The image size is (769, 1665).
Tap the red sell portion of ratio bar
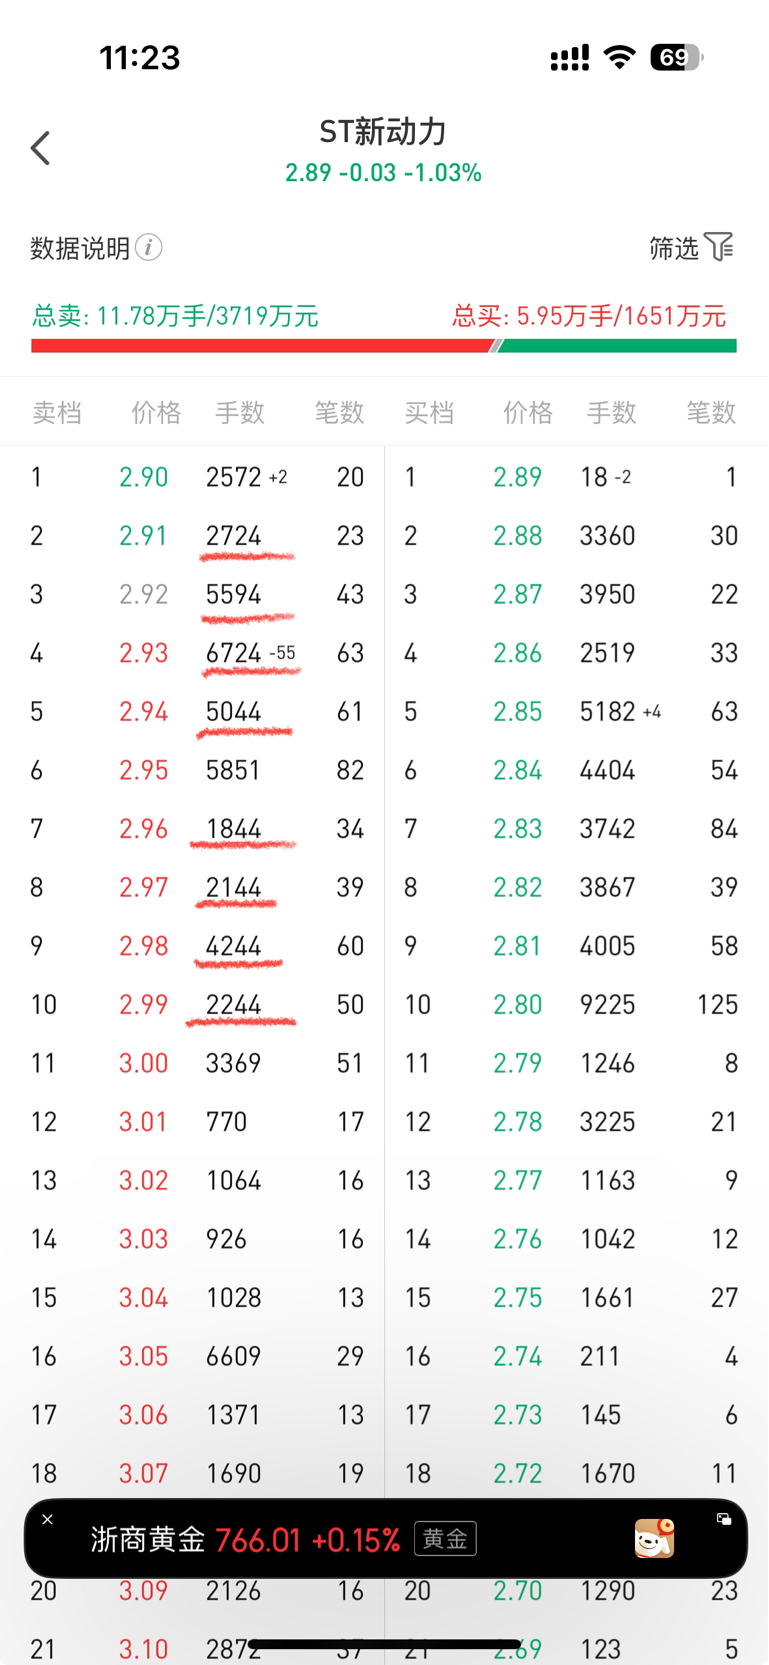pyautogui.click(x=260, y=346)
